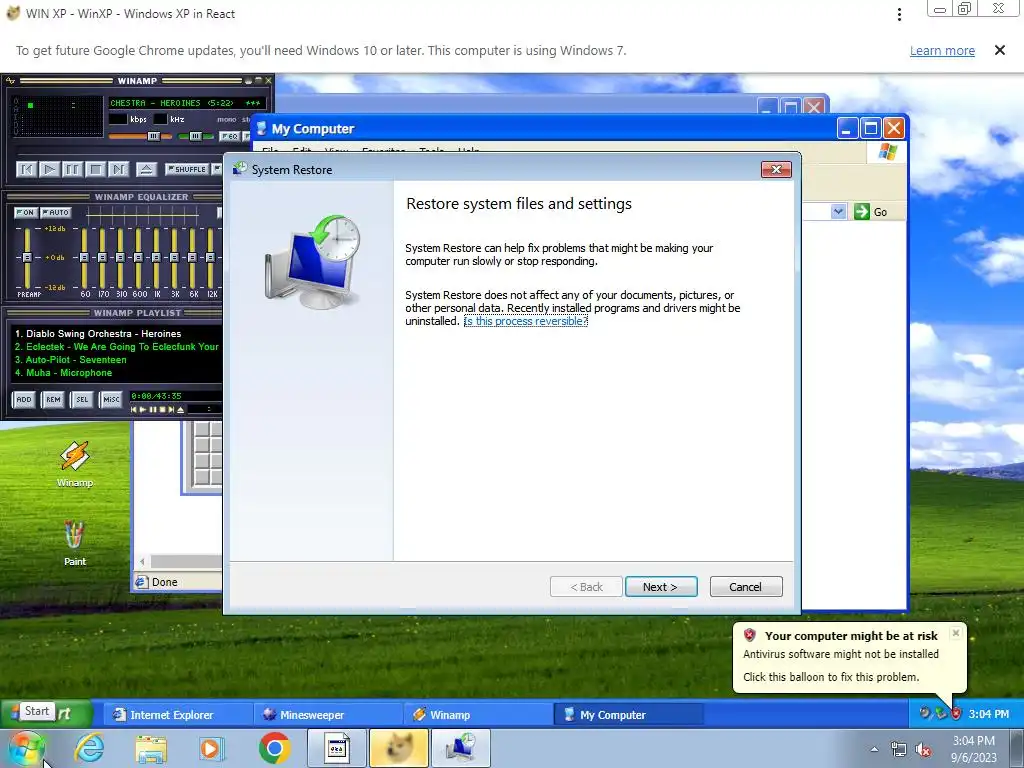Click the 600 Hz equalizer band slider
Screen dimensions: 1024x768
pos(138,257)
